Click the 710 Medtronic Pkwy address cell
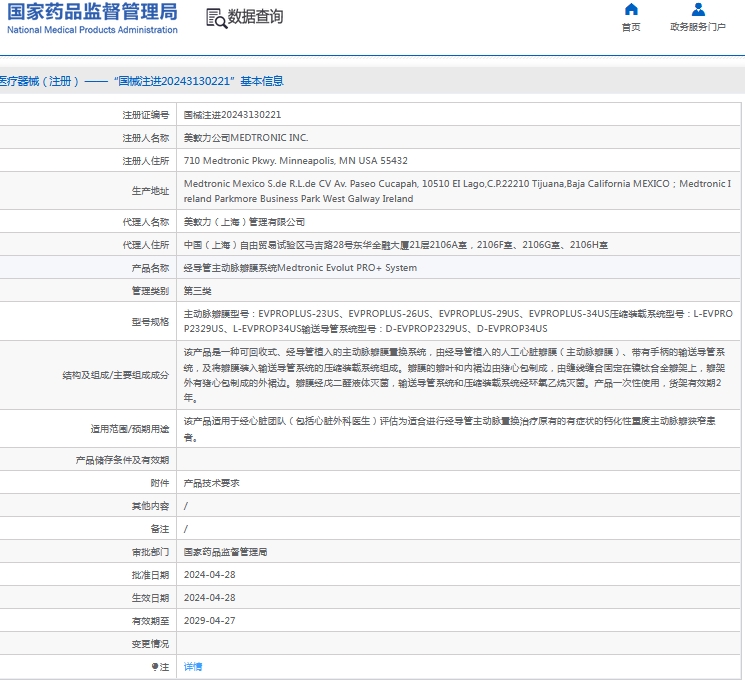The height and width of the screenshot is (684, 745). pos(295,160)
